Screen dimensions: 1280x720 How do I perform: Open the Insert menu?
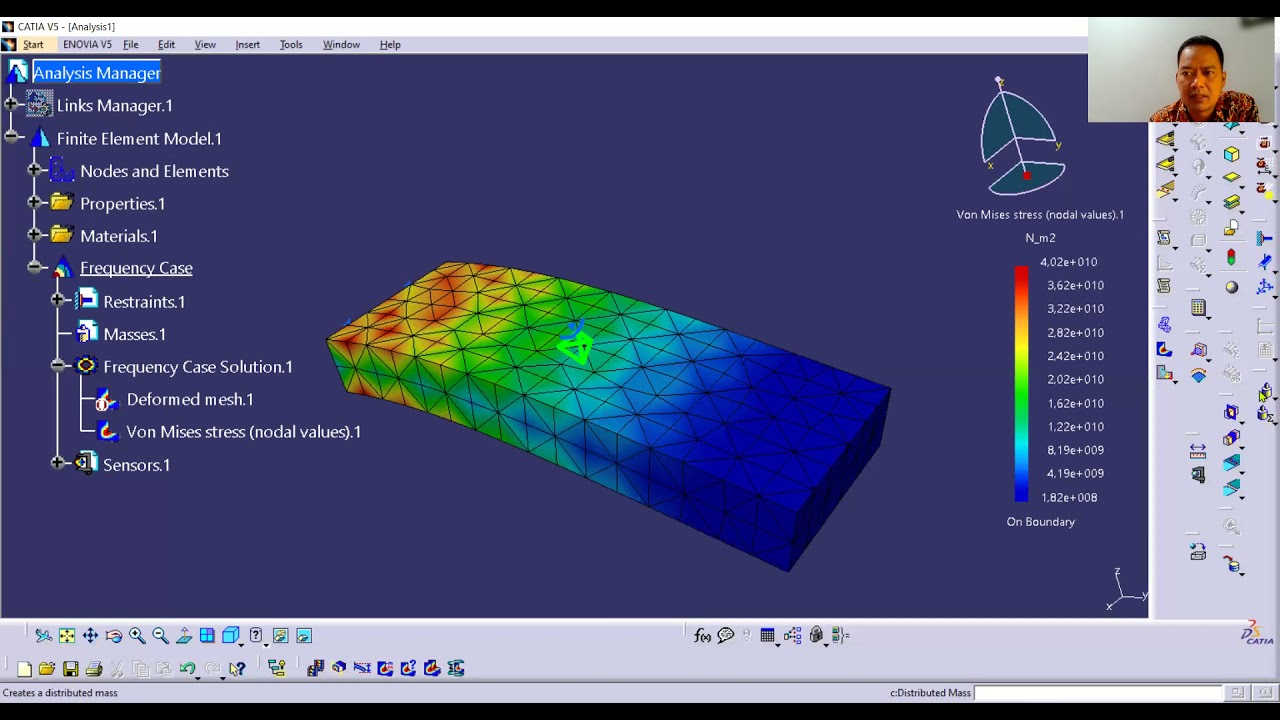(247, 45)
